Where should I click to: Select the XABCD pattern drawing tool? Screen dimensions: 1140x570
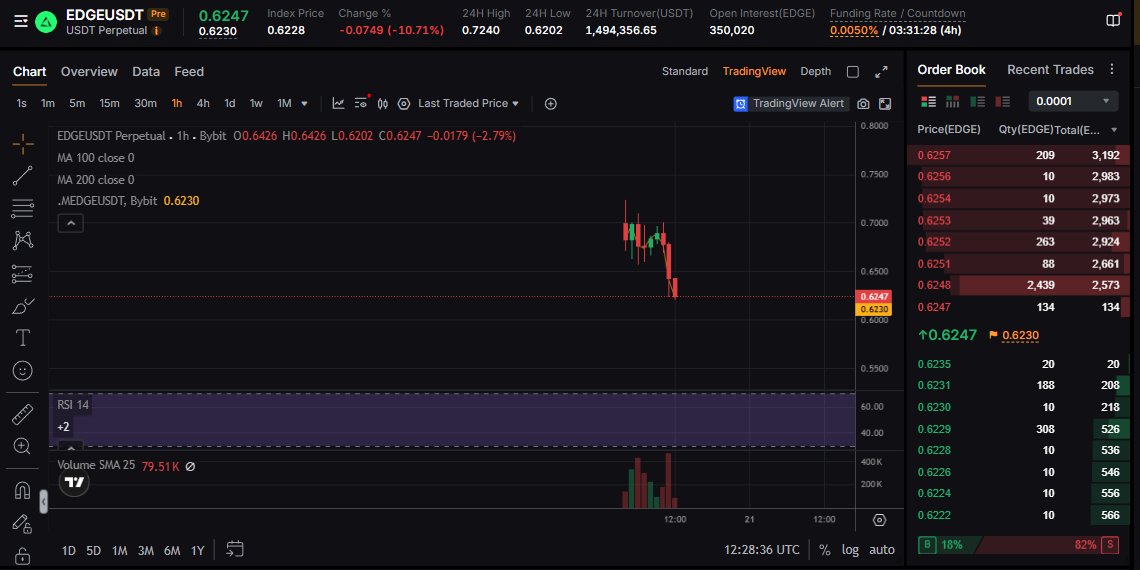point(23,241)
